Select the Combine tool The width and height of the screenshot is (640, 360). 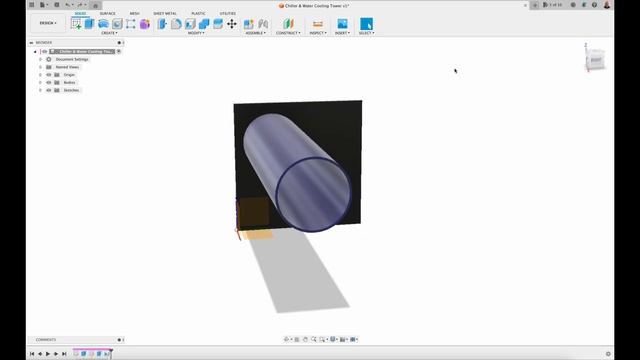(x=204, y=24)
